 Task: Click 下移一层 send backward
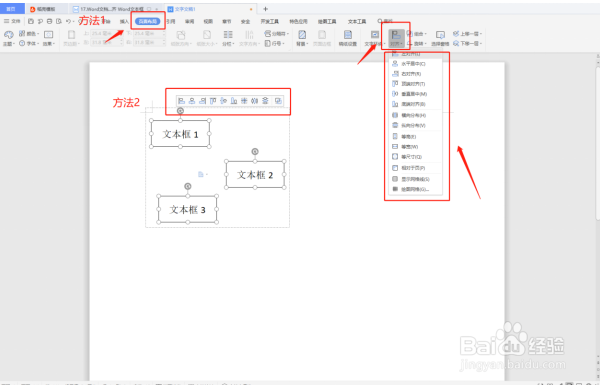pyautogui.click(x=467, y=44)
